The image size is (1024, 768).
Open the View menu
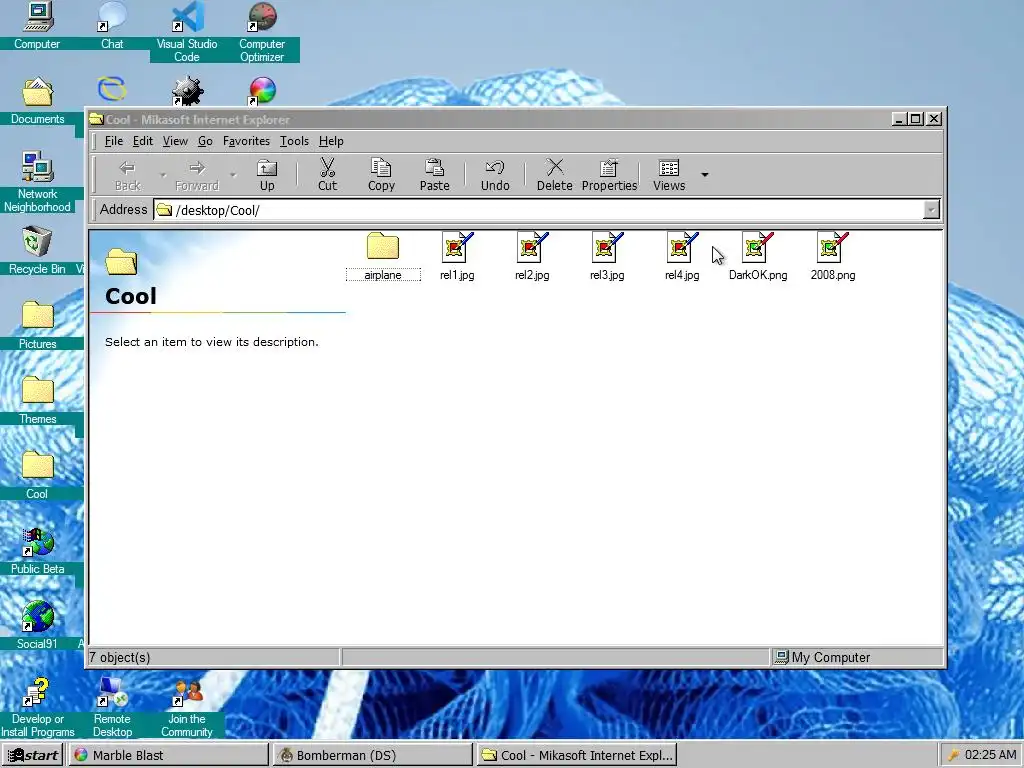pos(175,141)
